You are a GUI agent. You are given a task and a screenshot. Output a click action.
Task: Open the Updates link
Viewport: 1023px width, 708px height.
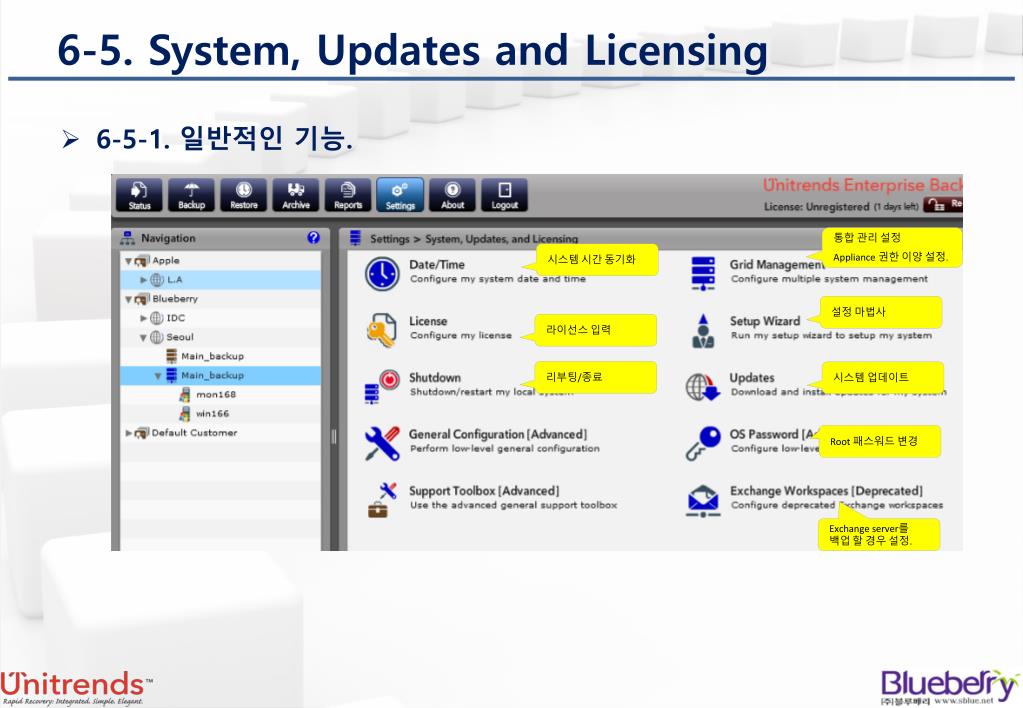[x=752, y=378]
